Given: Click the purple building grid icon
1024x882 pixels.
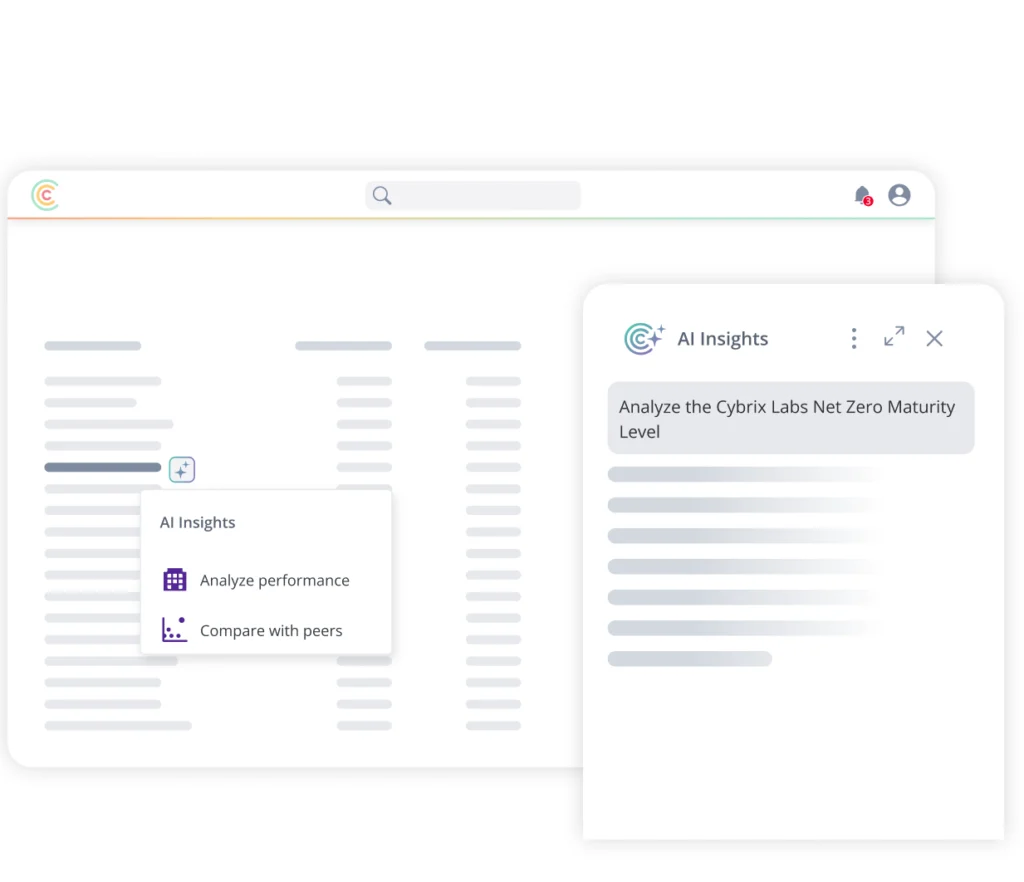Looking at the screenshot, I should click(x=175, y=580).
